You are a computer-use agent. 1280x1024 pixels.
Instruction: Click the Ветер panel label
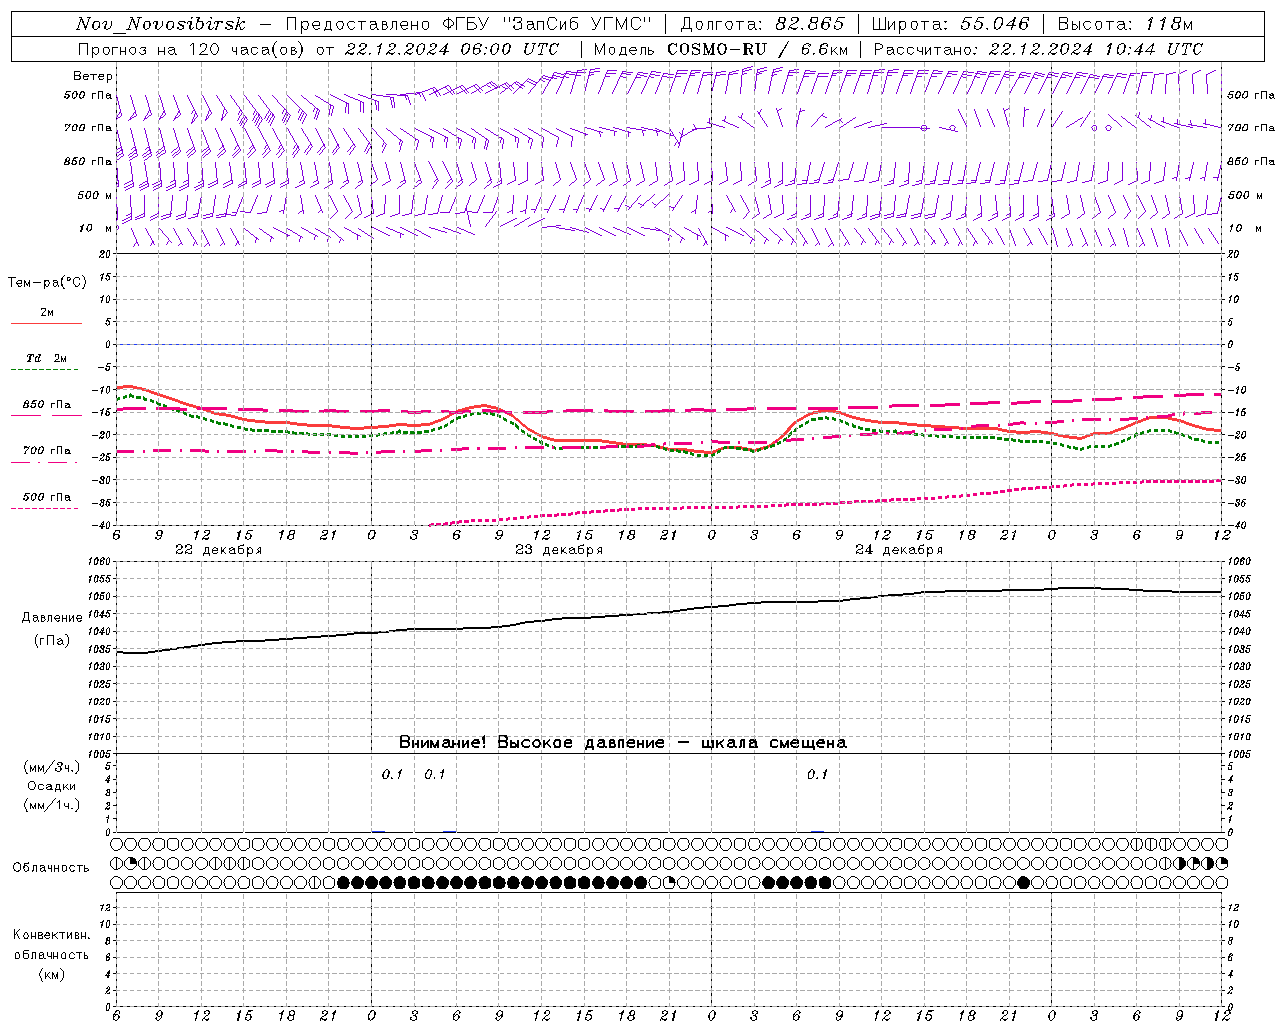pos(93,76)
